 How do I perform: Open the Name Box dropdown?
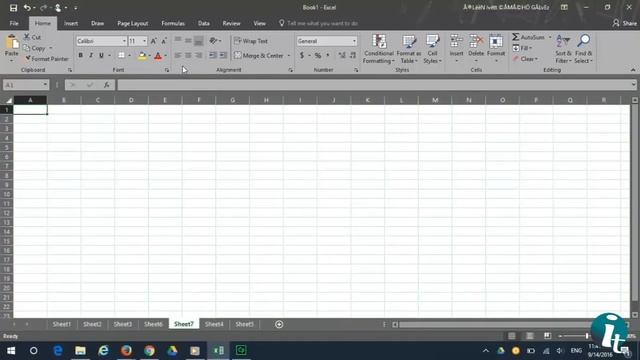point(45,85)
